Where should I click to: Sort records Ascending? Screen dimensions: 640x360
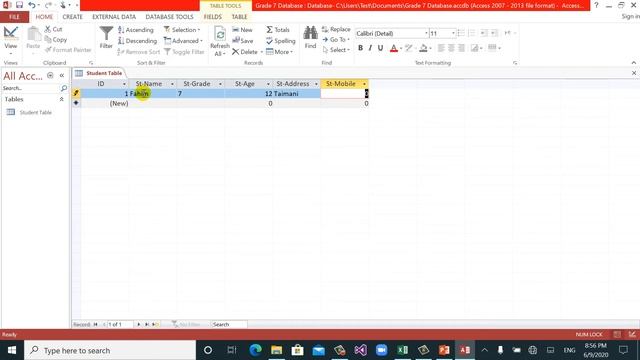(136, 30)
